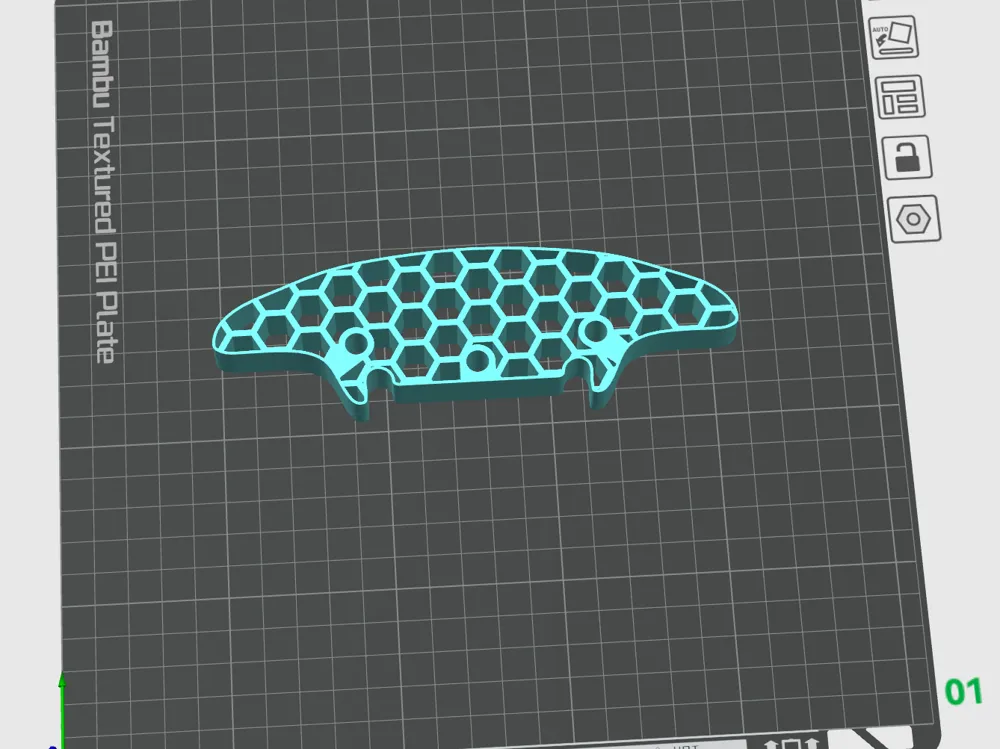Image resolution: width=1000 pixels, height=749 pixels.
Task: Auto orient objects on this plate
Action: click(x=893, y=38)
